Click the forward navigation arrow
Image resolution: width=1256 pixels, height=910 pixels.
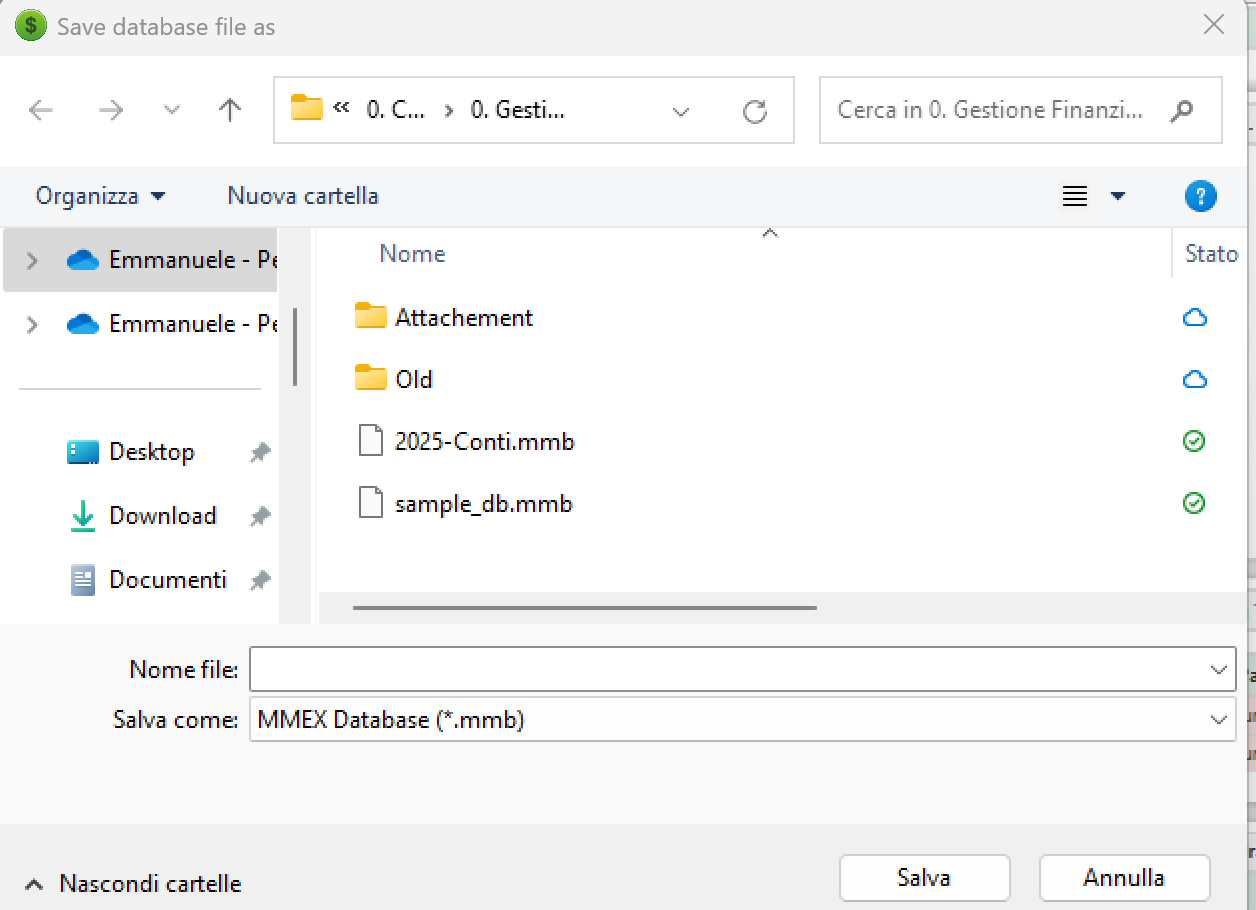(110, 110)
